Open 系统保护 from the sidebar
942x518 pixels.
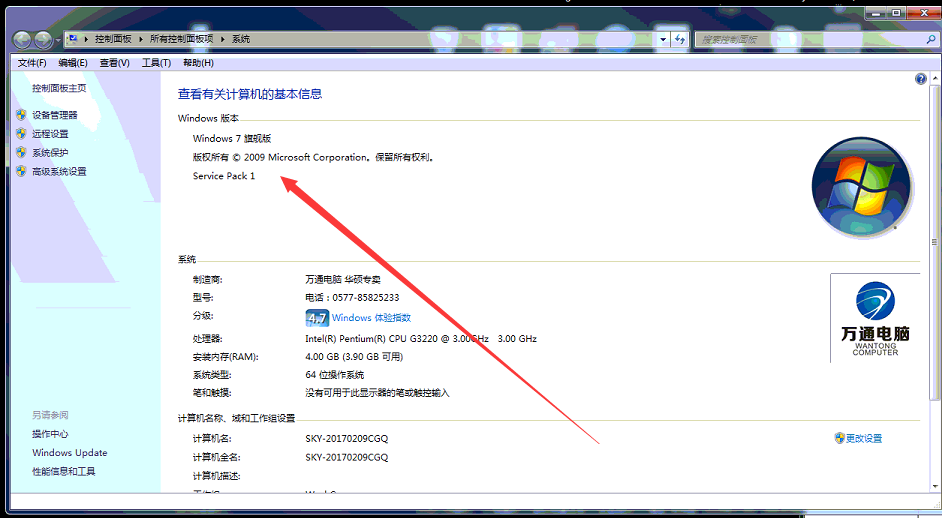tap(50, 153)
